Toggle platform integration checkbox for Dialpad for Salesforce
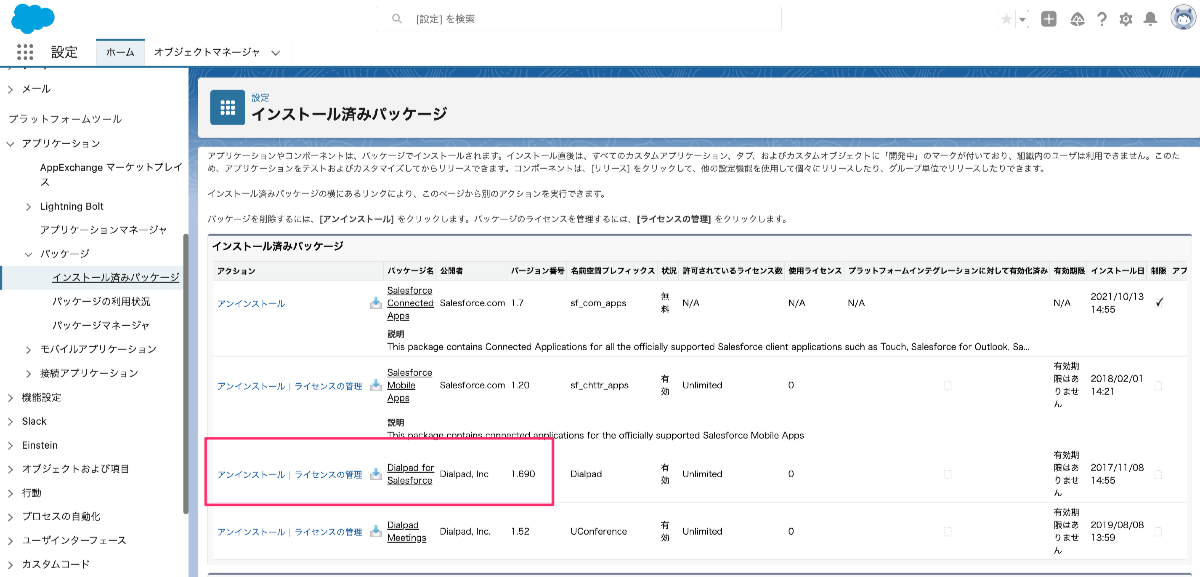Viewport: 1200px width, 577px height. click(x=947, y=474)
